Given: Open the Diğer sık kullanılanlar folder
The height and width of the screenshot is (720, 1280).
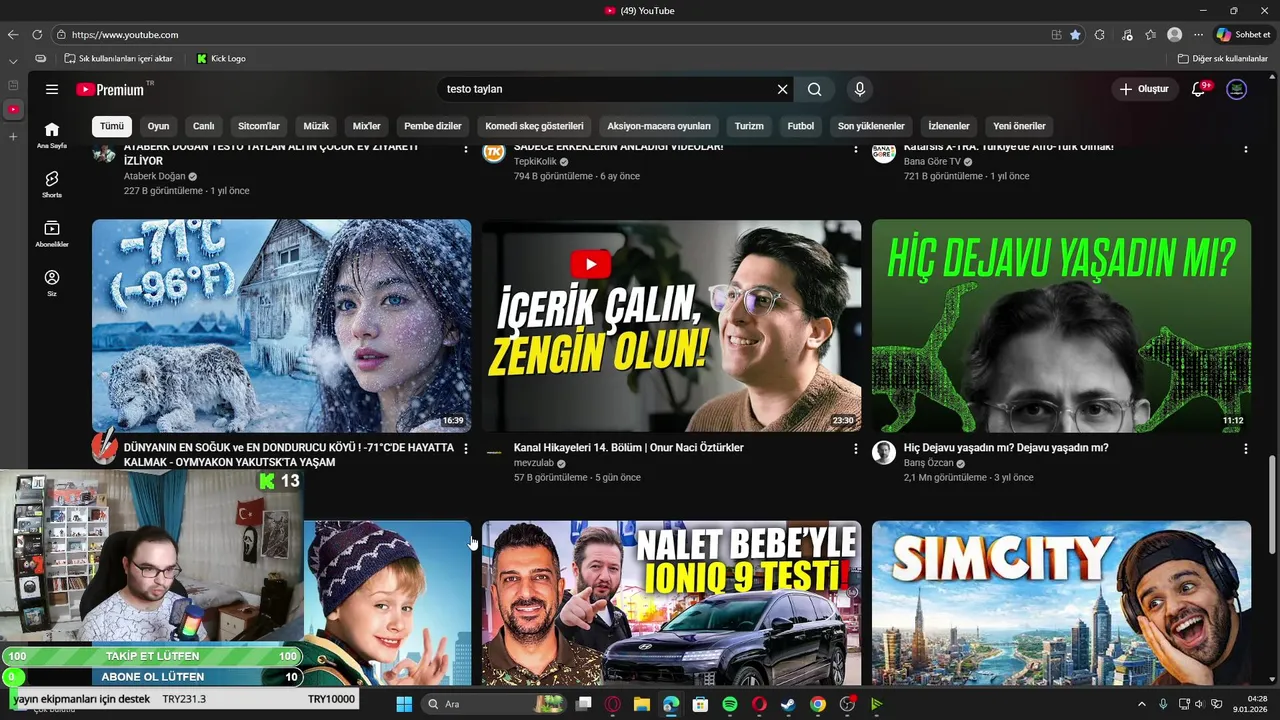Looking at the screenshot, I should (x=1223, y=59).
